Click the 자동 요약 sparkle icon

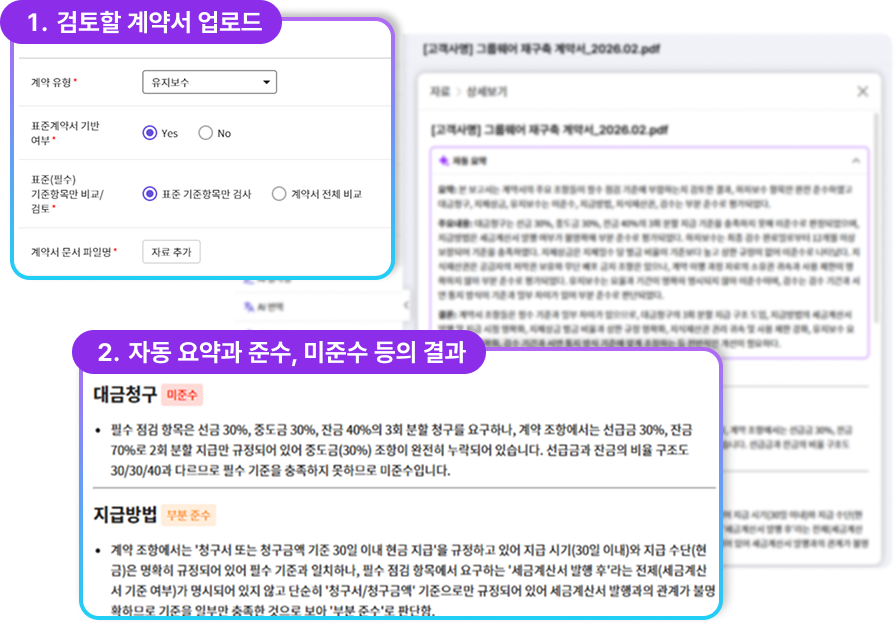tap(445, 160)
